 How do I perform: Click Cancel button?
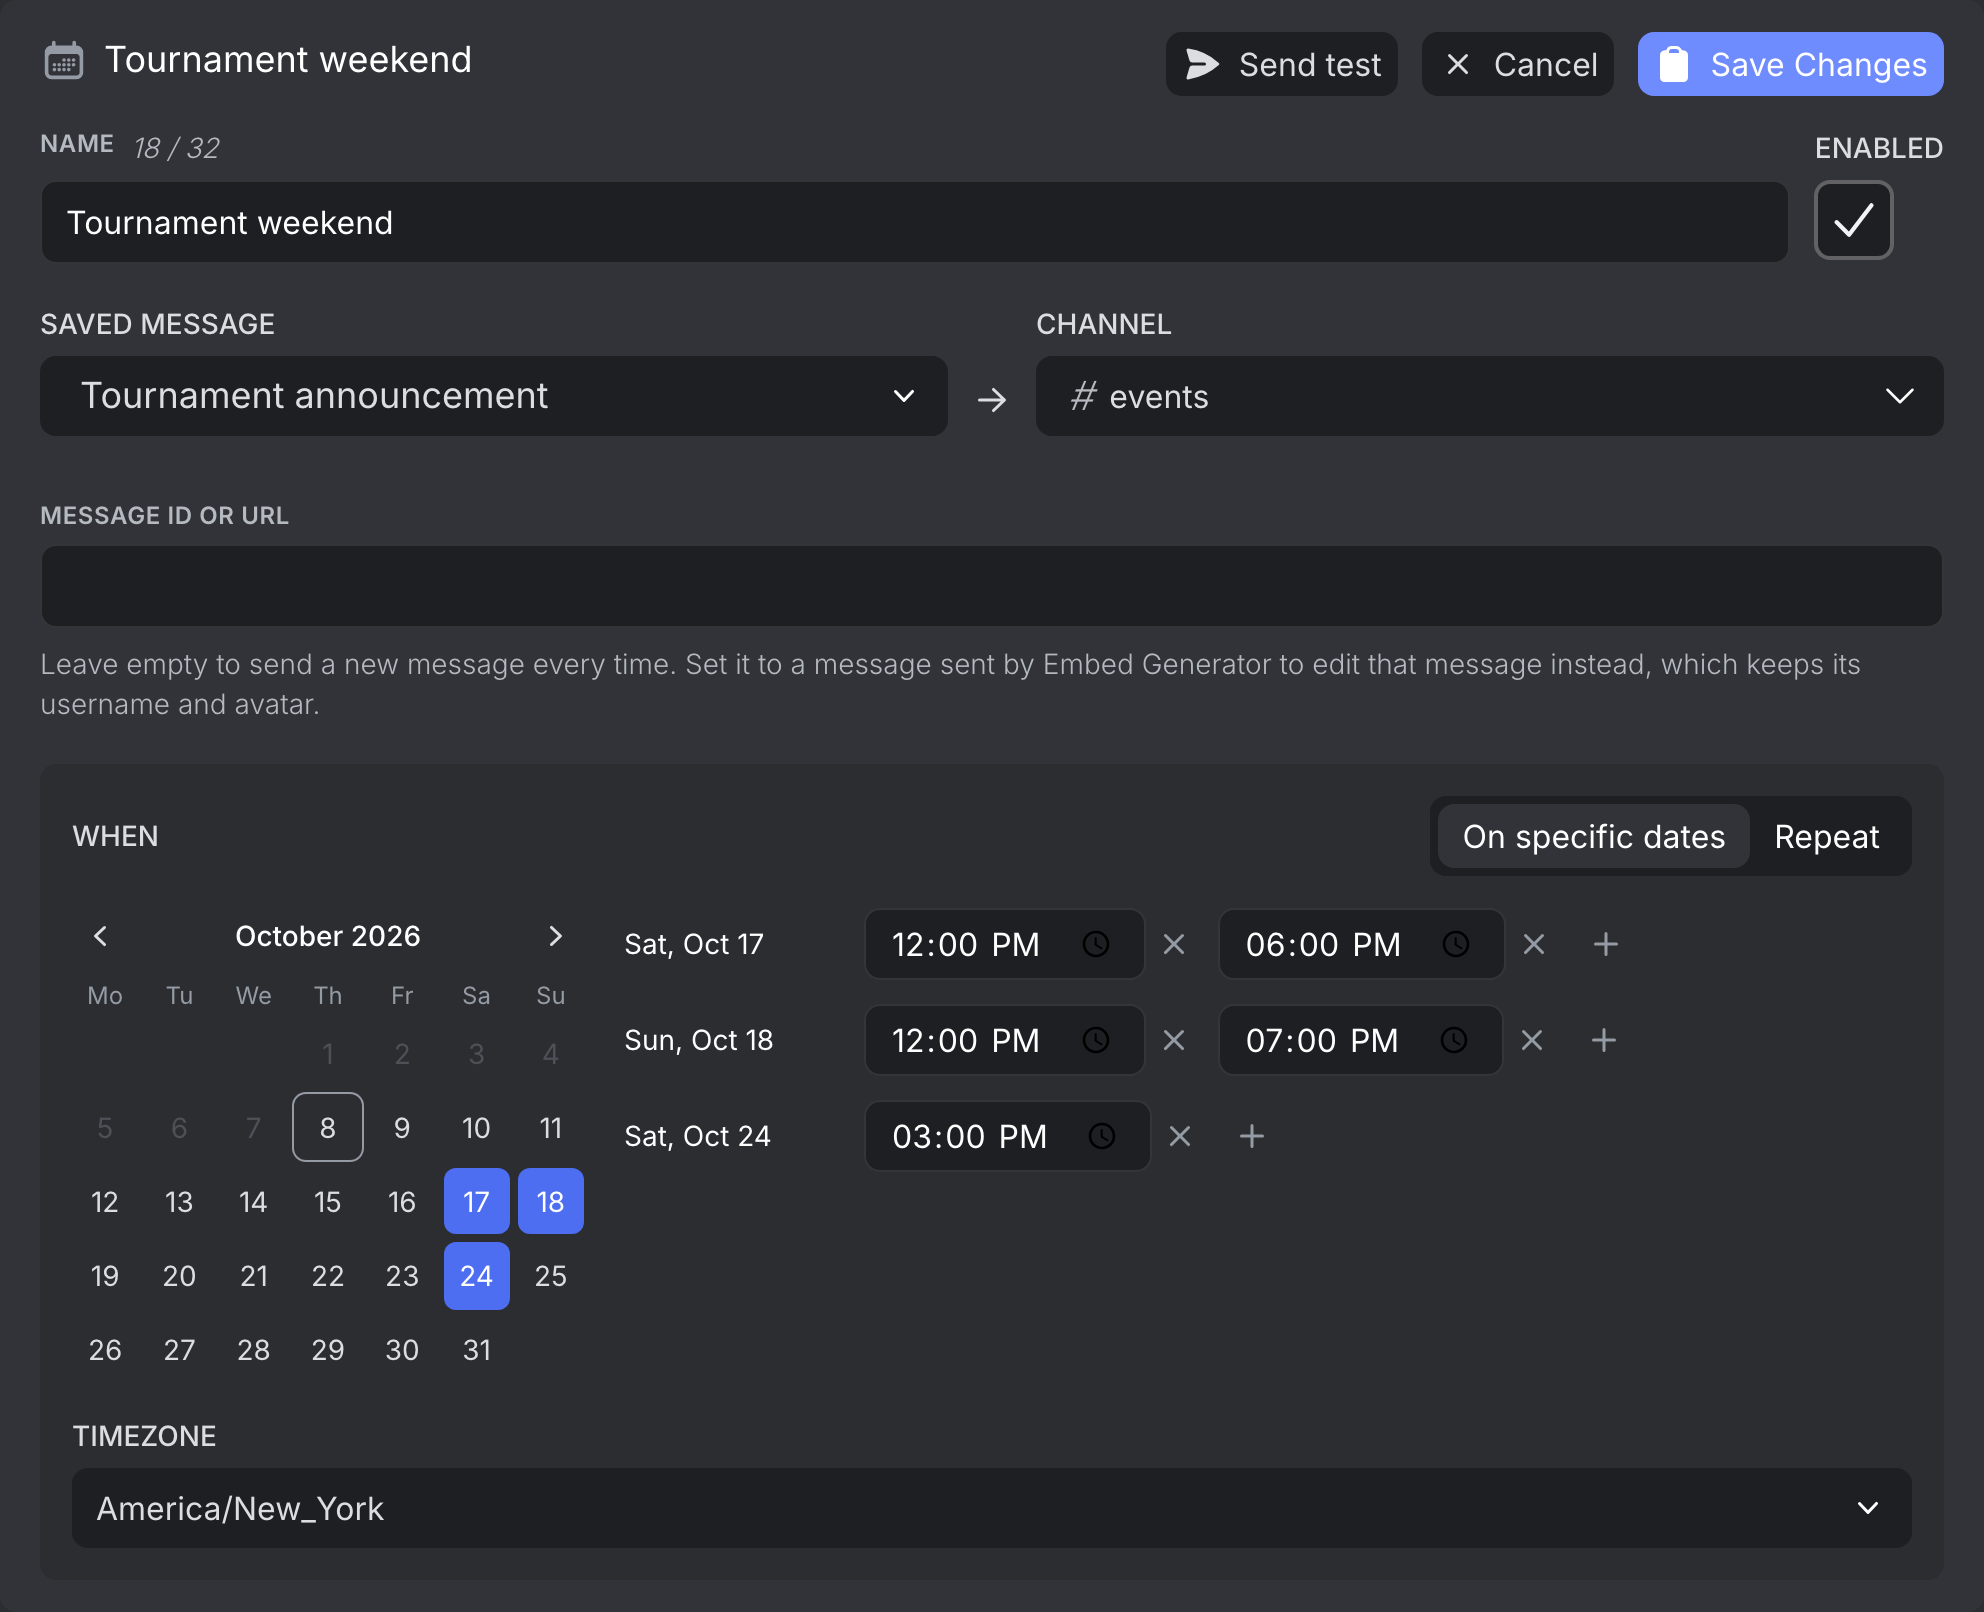pos(1518,64)
